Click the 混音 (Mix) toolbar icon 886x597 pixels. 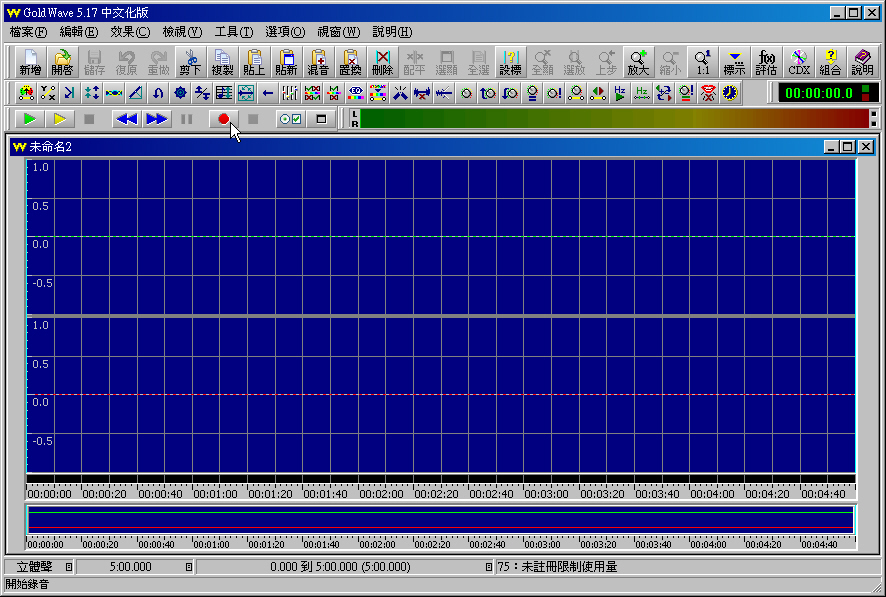click(318, 62)
